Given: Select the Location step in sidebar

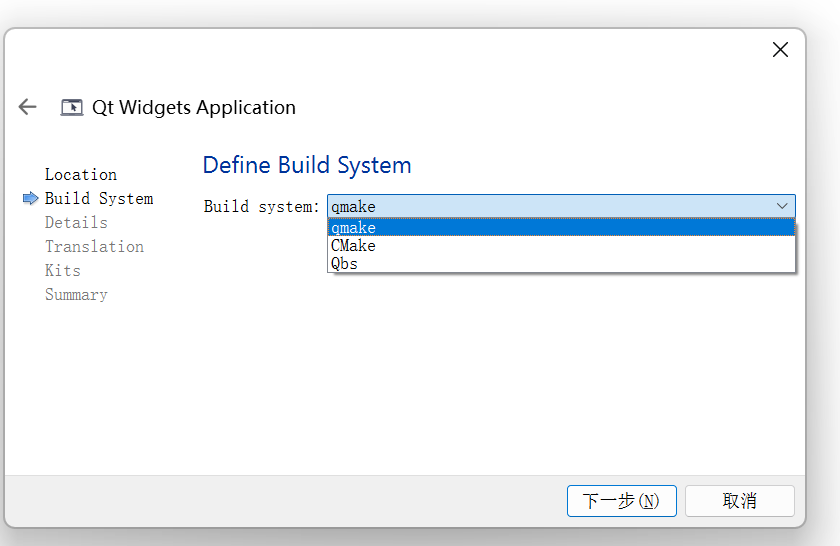Looking at the screenshot, I should pyautogui.click(x=81, y=175).
